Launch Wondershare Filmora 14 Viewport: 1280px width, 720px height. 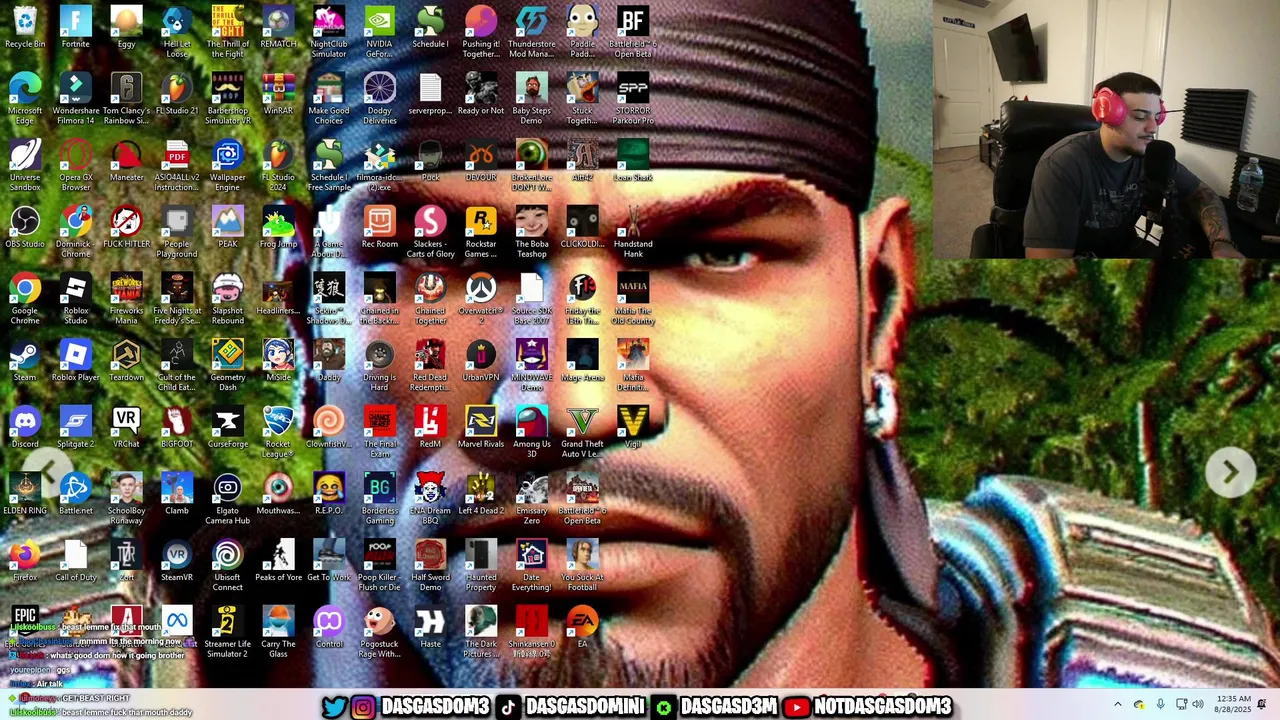point(76,98)
